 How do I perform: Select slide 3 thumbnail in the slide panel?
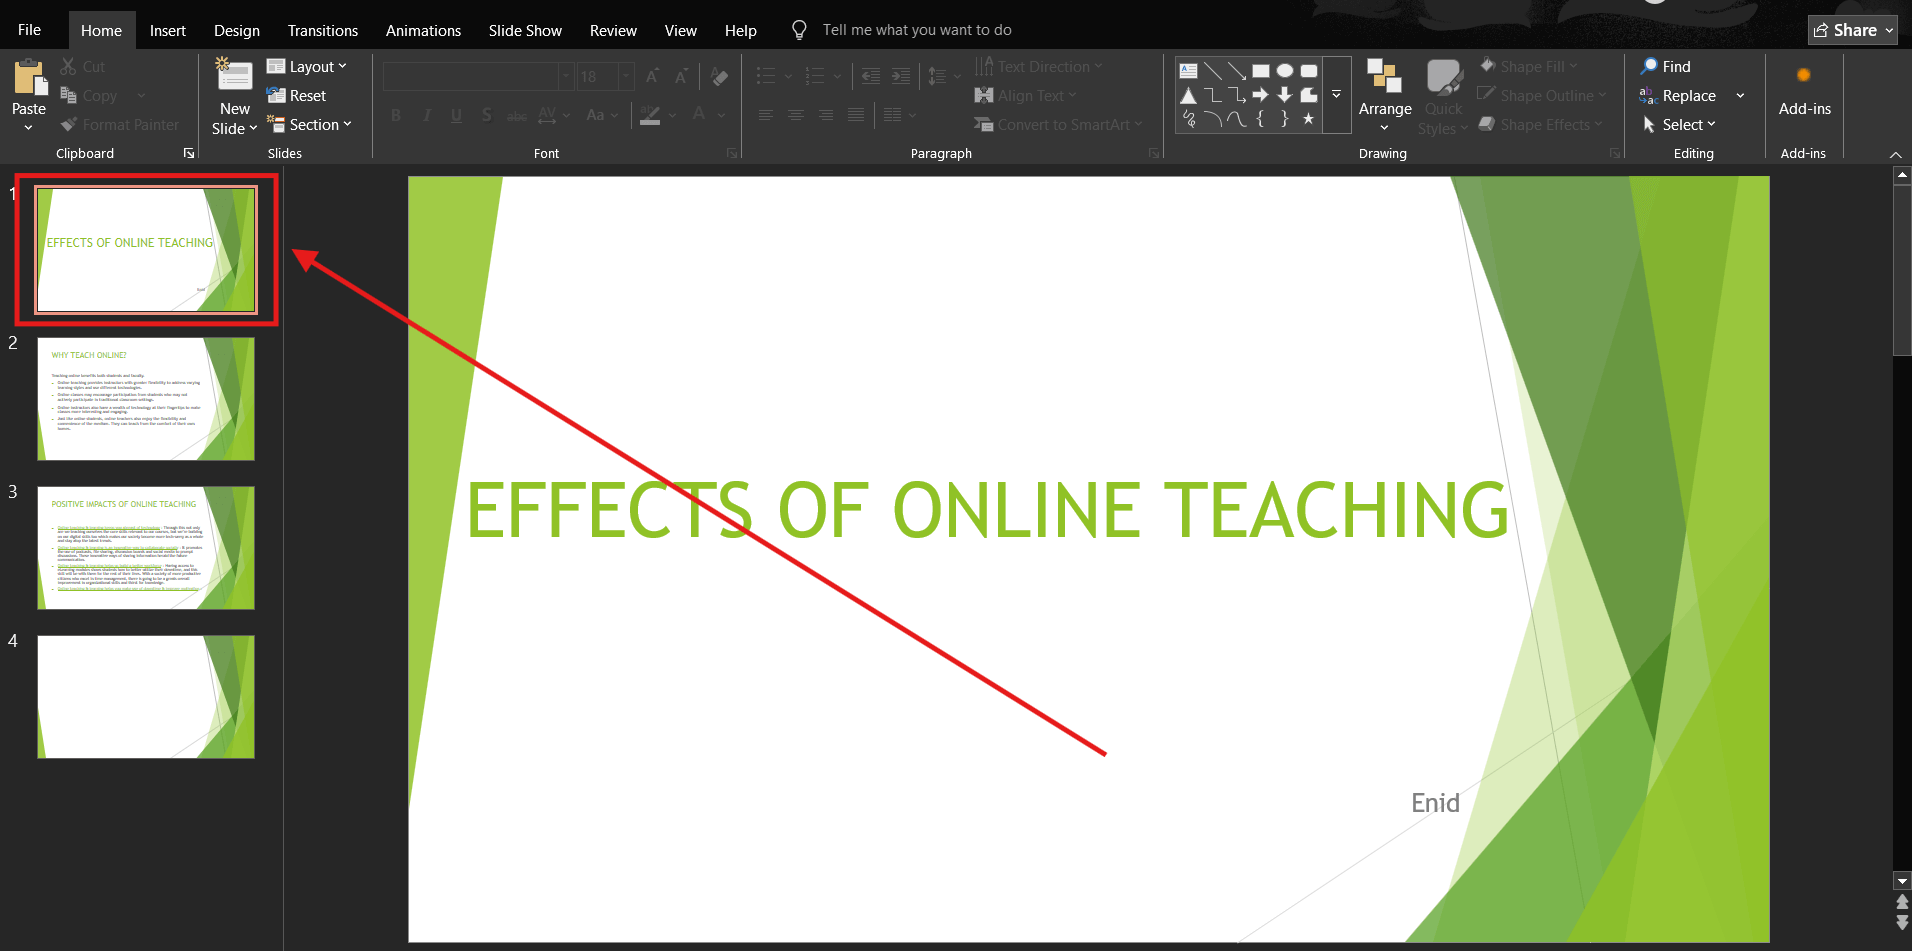[x=145, y=547]
